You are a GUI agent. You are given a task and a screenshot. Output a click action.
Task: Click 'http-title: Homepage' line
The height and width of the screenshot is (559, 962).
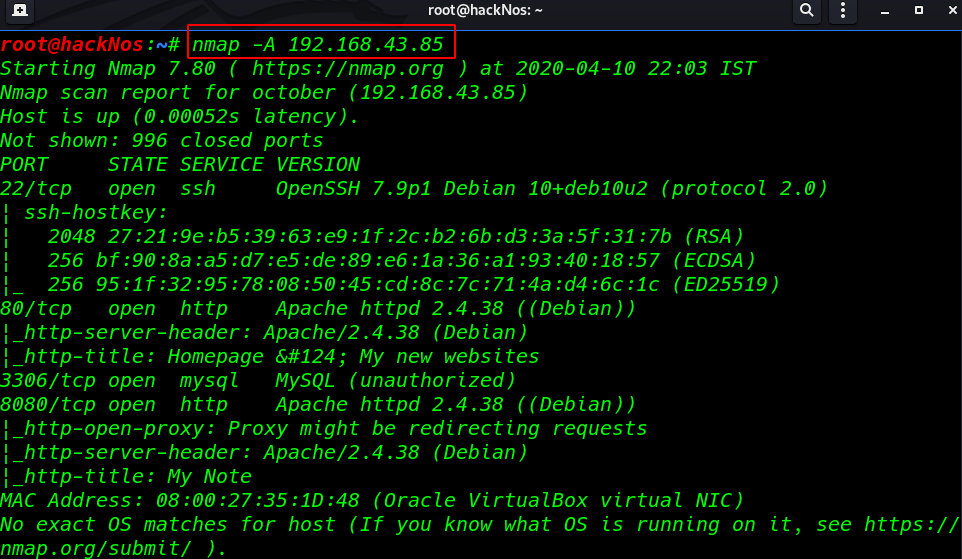click(x=270, y=356)
